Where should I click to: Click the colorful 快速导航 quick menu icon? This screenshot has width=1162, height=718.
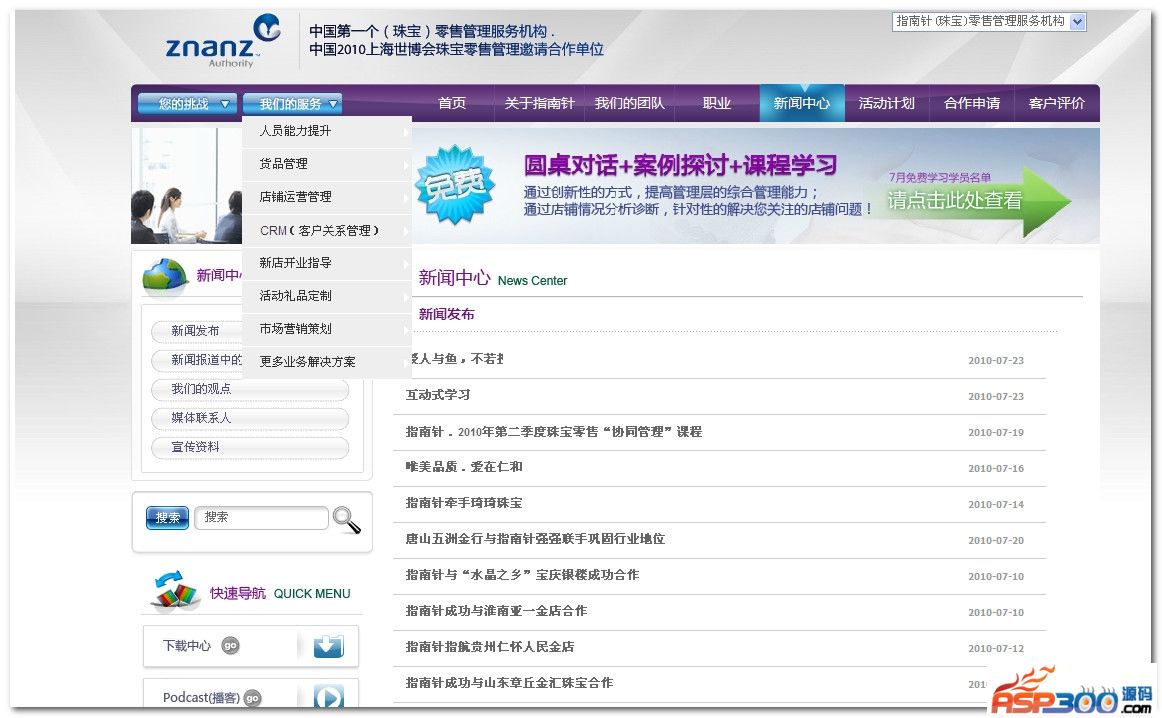click(175, 591)
